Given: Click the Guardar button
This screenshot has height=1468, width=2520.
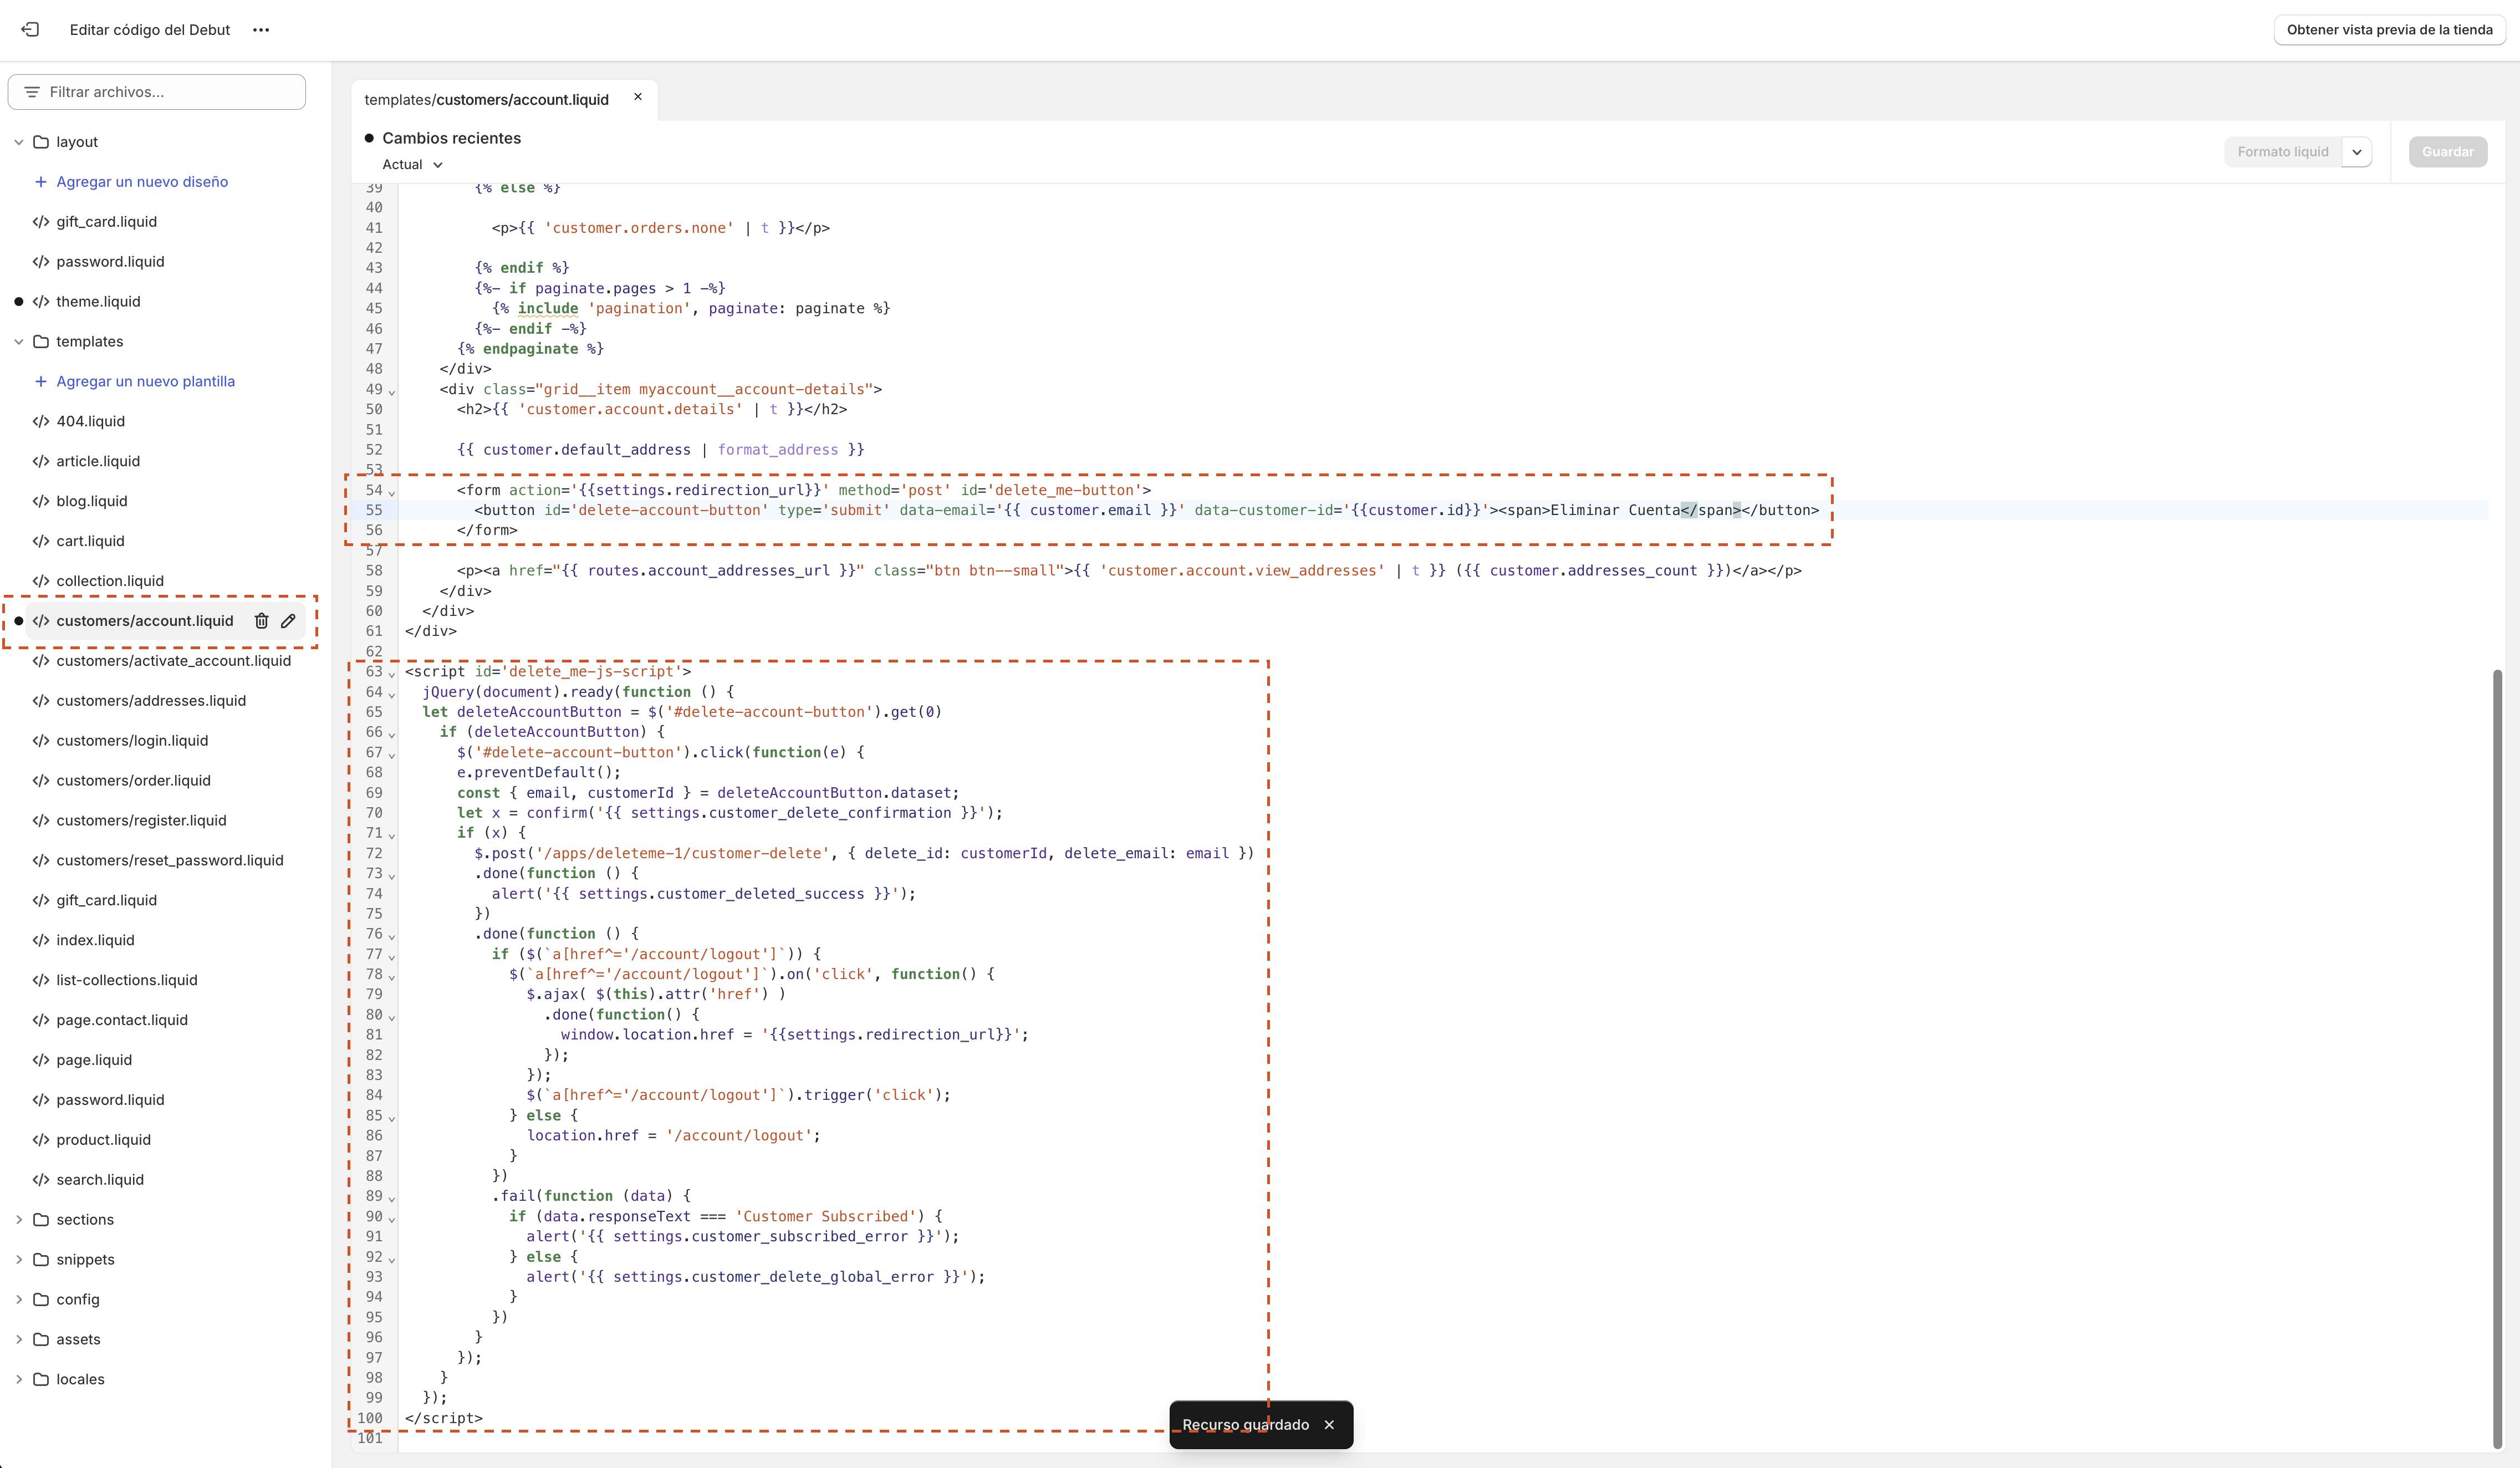Looking at the screenshot, I should pyautogui.click(x=2447, y=152).
